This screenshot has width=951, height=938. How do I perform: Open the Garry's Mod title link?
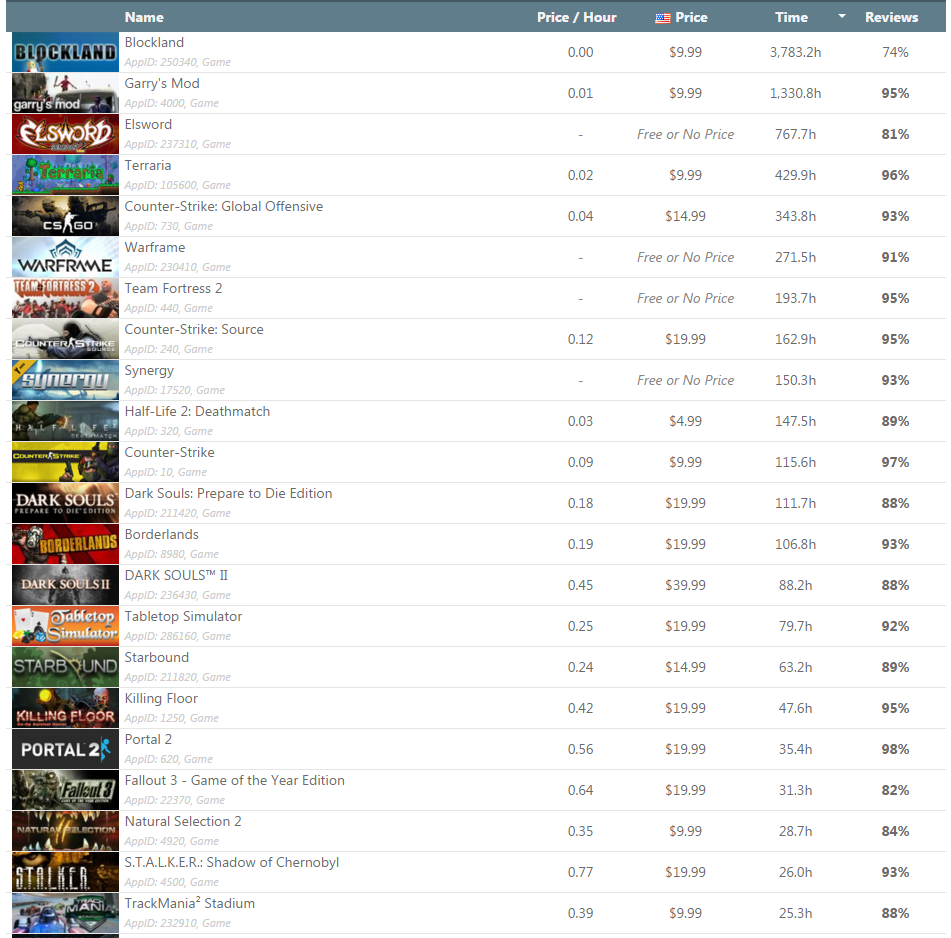point(162,84)
